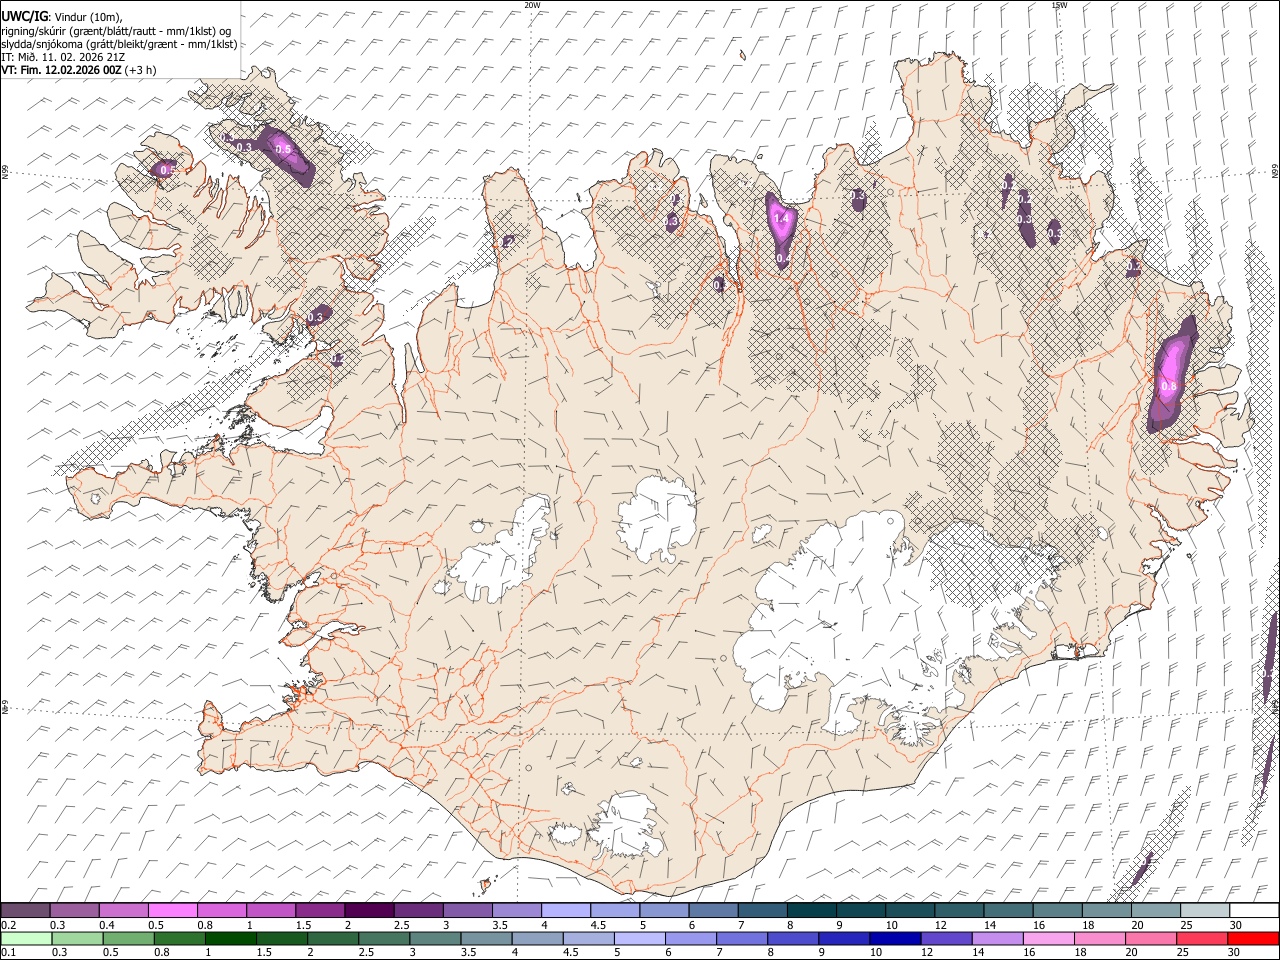1280x960 pixels.
Task: Pick the upper scale swatch between 0.2 and 0.3
Action: click(x=26, y=910)
